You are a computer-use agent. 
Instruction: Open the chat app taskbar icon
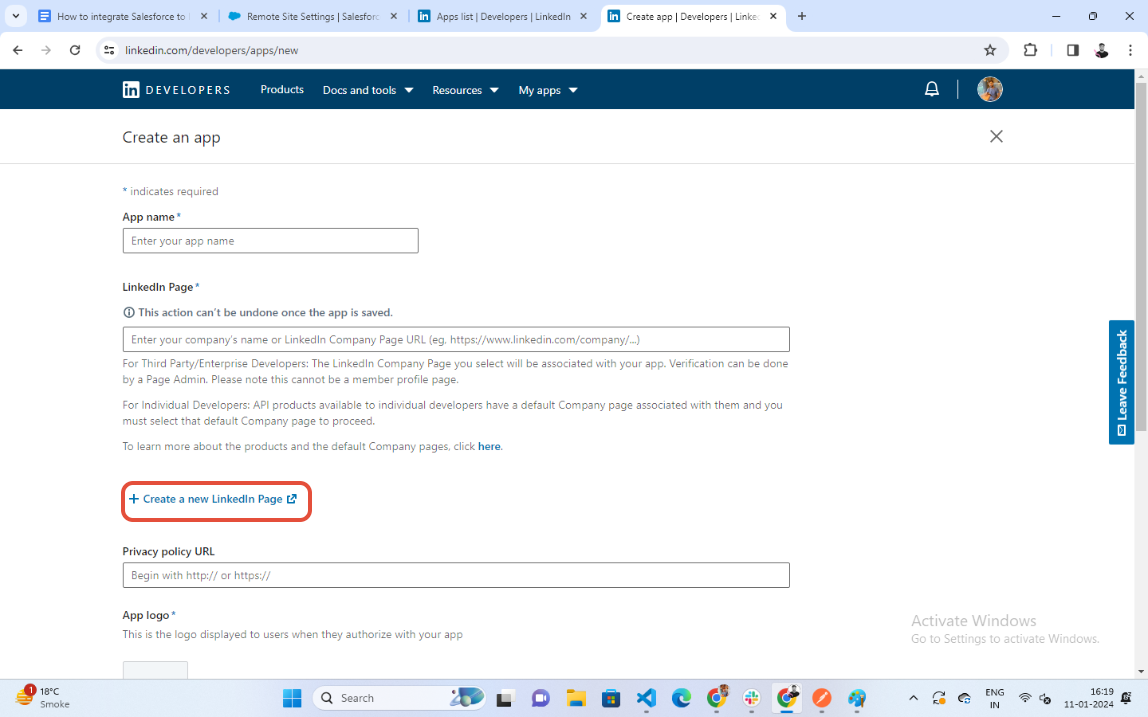tap(540, 698)
